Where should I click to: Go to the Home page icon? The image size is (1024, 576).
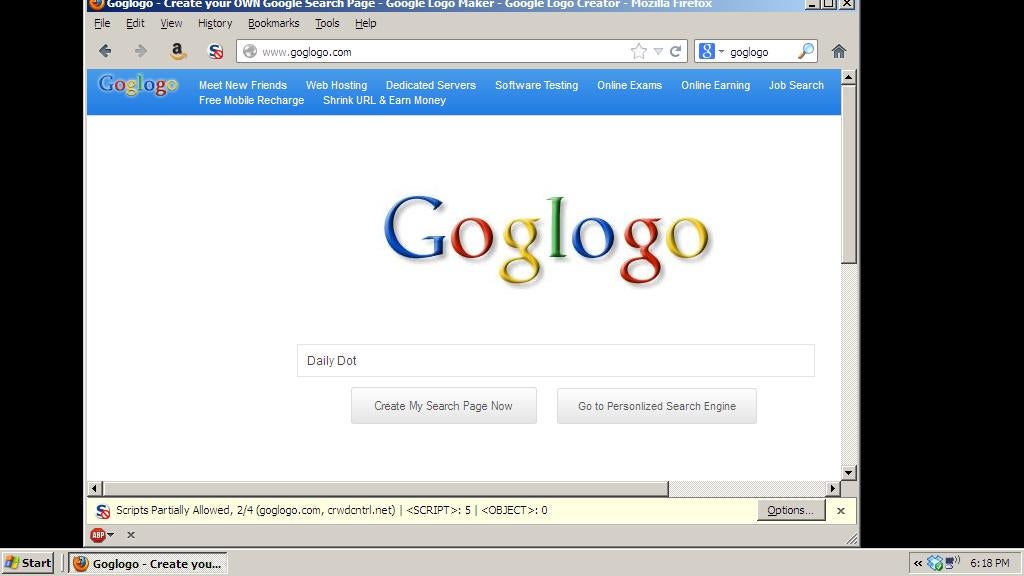pos(839,51)
